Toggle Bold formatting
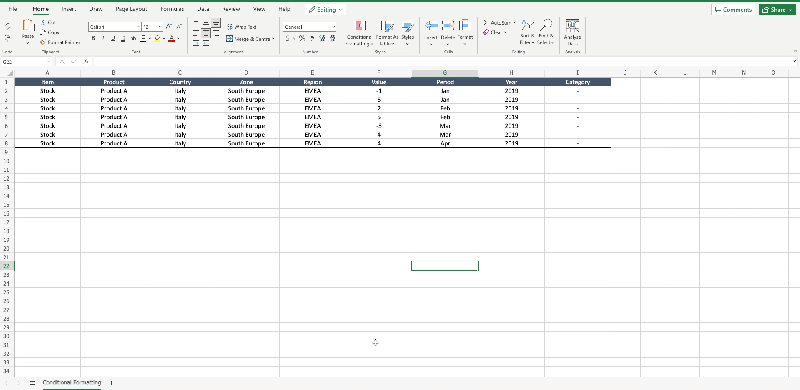The width and height of the screenshot is (800, 390). pos(93,38)
